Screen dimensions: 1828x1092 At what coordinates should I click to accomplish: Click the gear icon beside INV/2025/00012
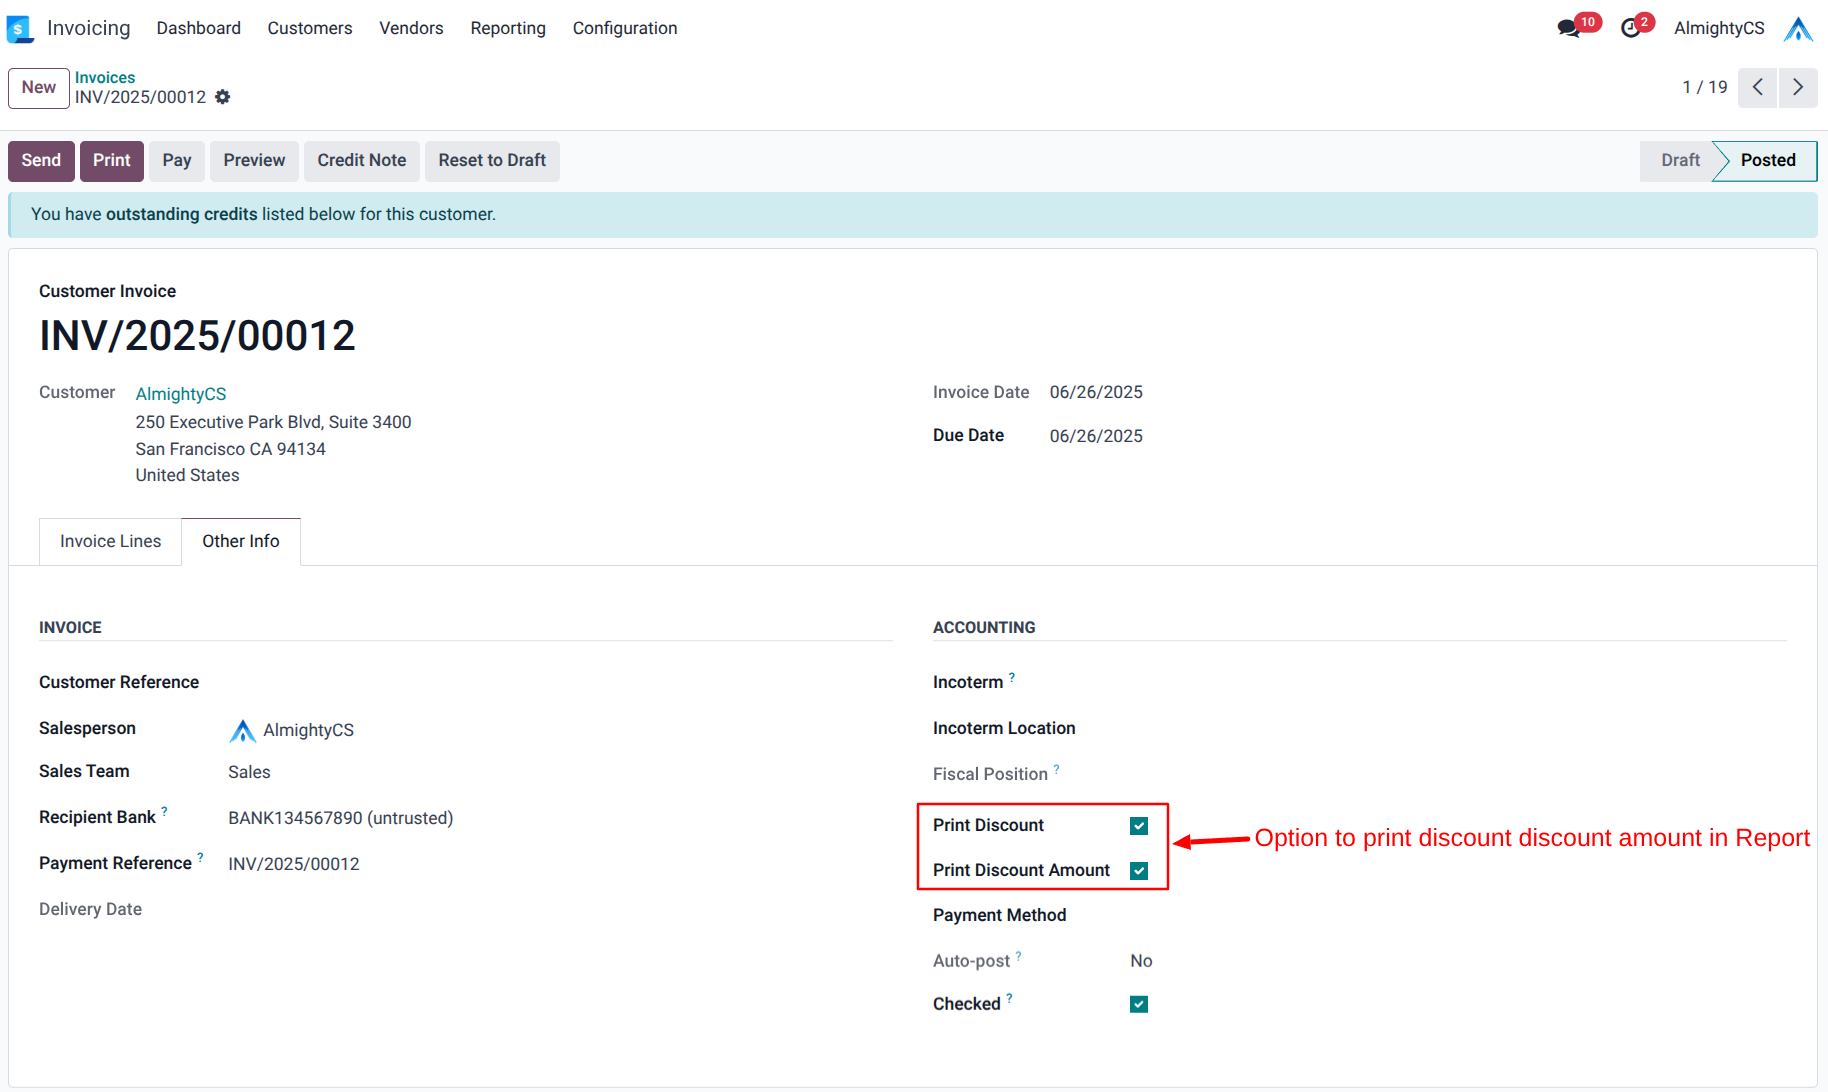click(x=223, y=97)
